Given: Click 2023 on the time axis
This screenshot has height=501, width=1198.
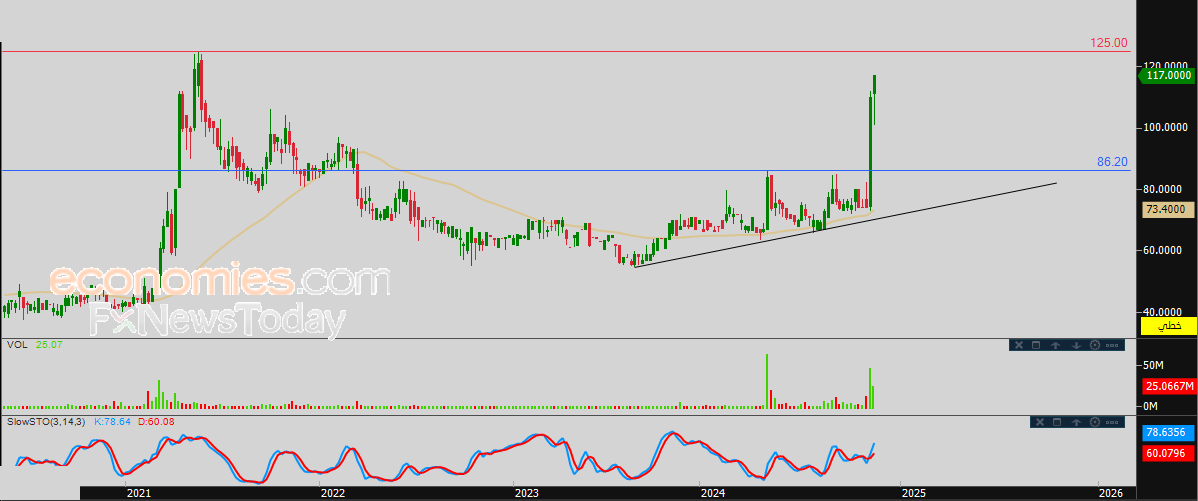Looking at the screenshot, I should point(527,493).
